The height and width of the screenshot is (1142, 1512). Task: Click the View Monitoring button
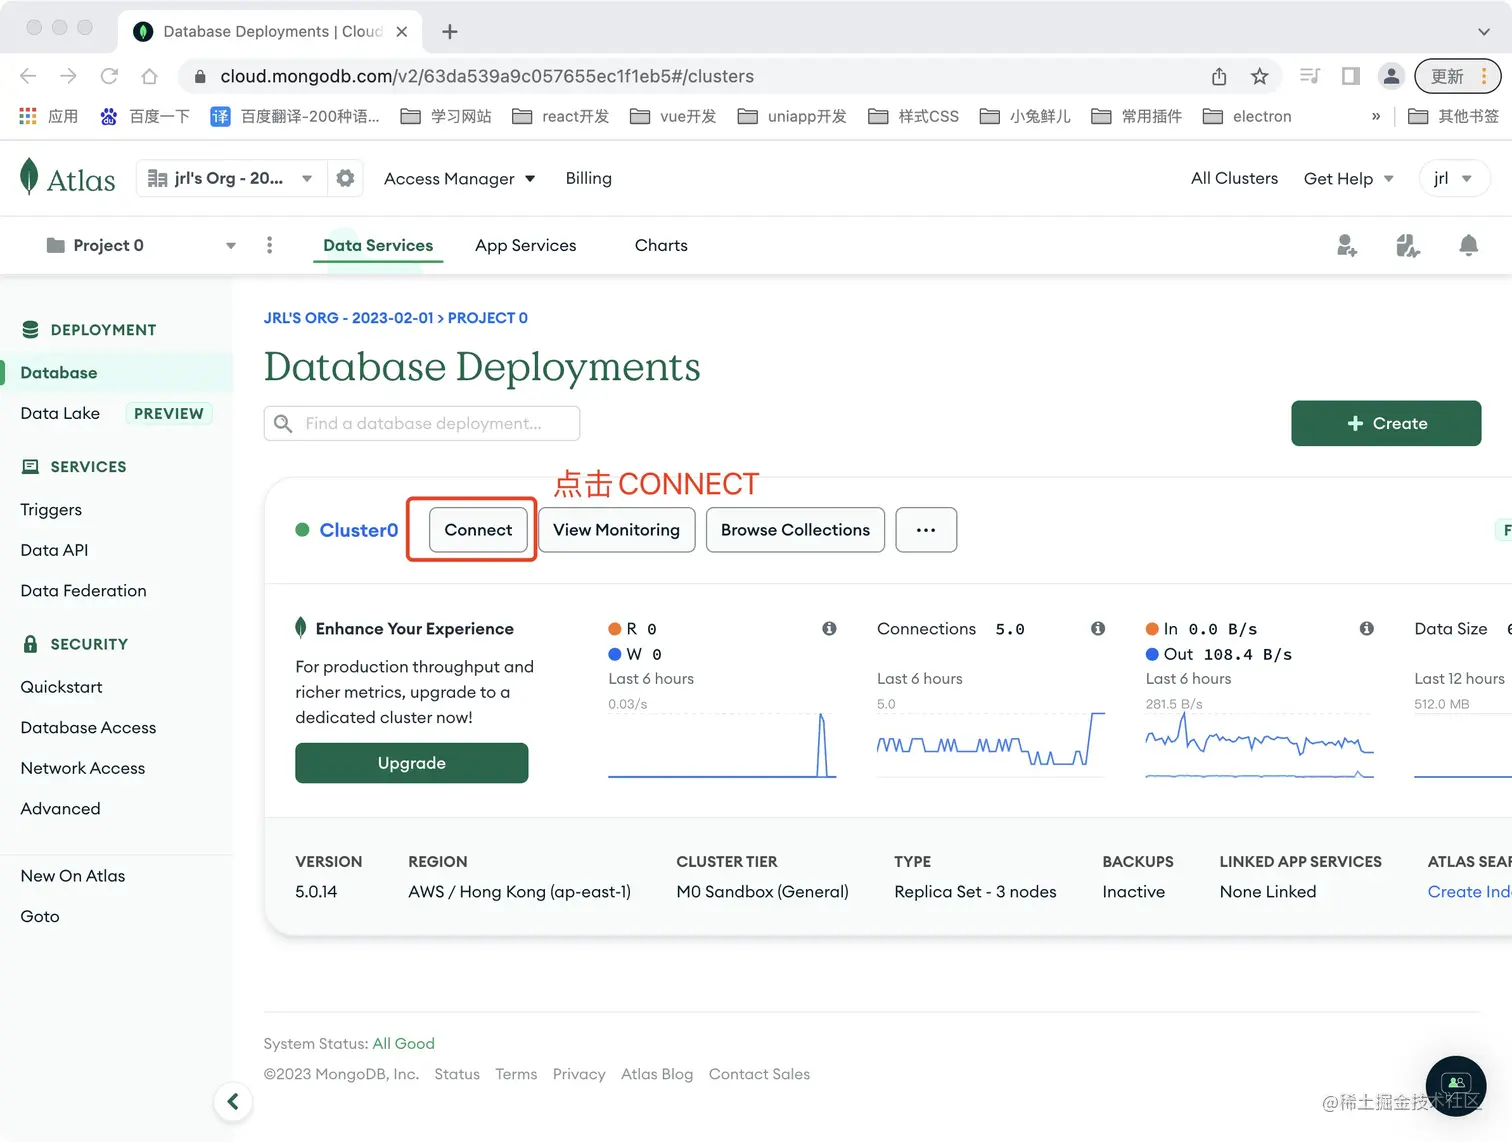(x=617, y=530)
